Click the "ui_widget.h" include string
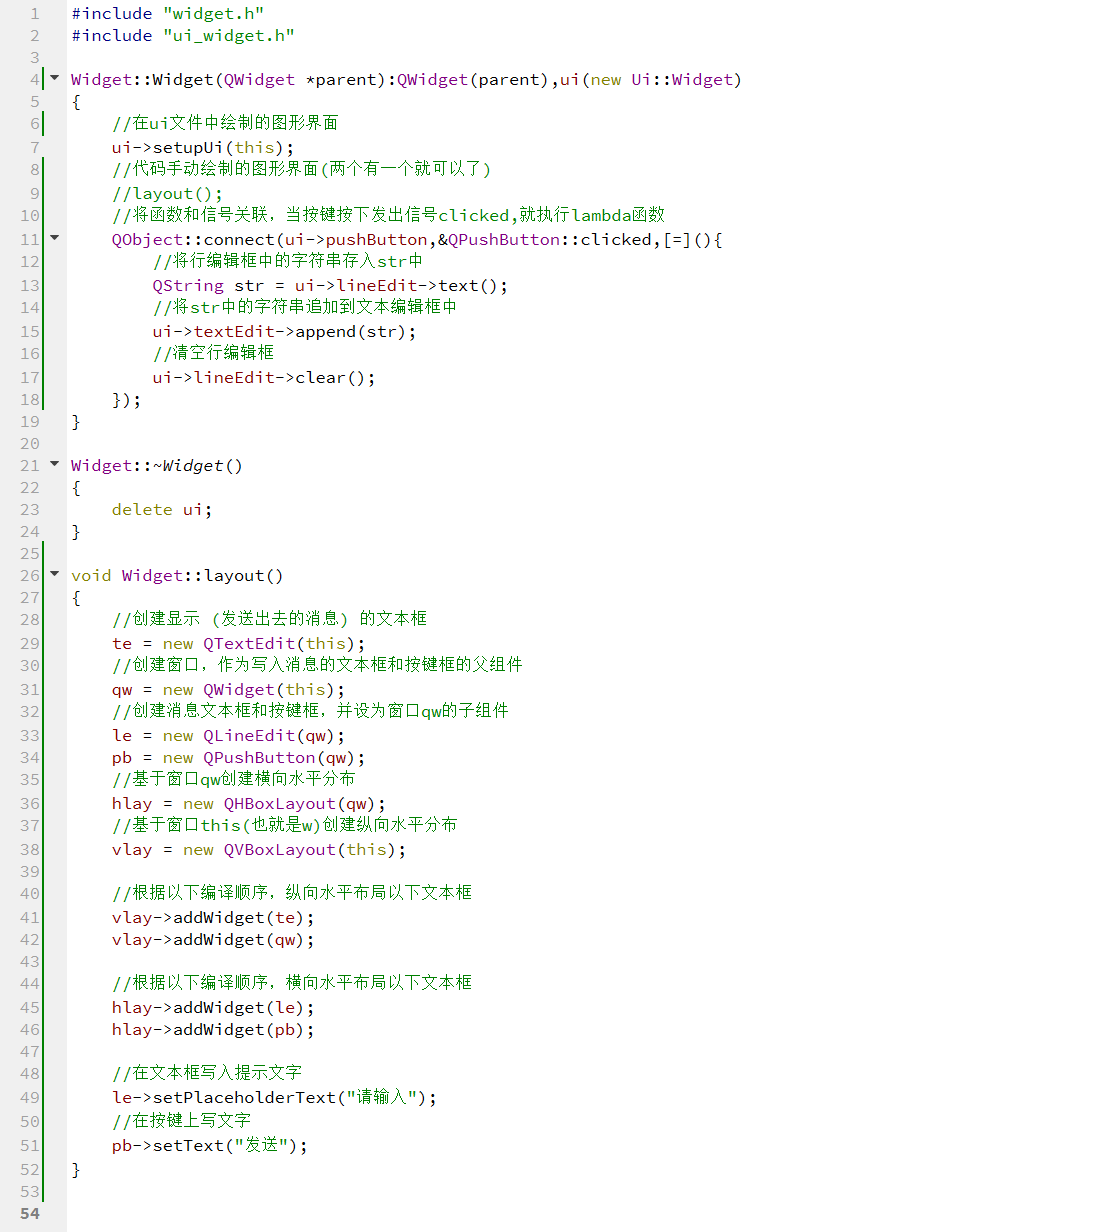Viewport: 1114px width, 1232px height. (229, 35)
